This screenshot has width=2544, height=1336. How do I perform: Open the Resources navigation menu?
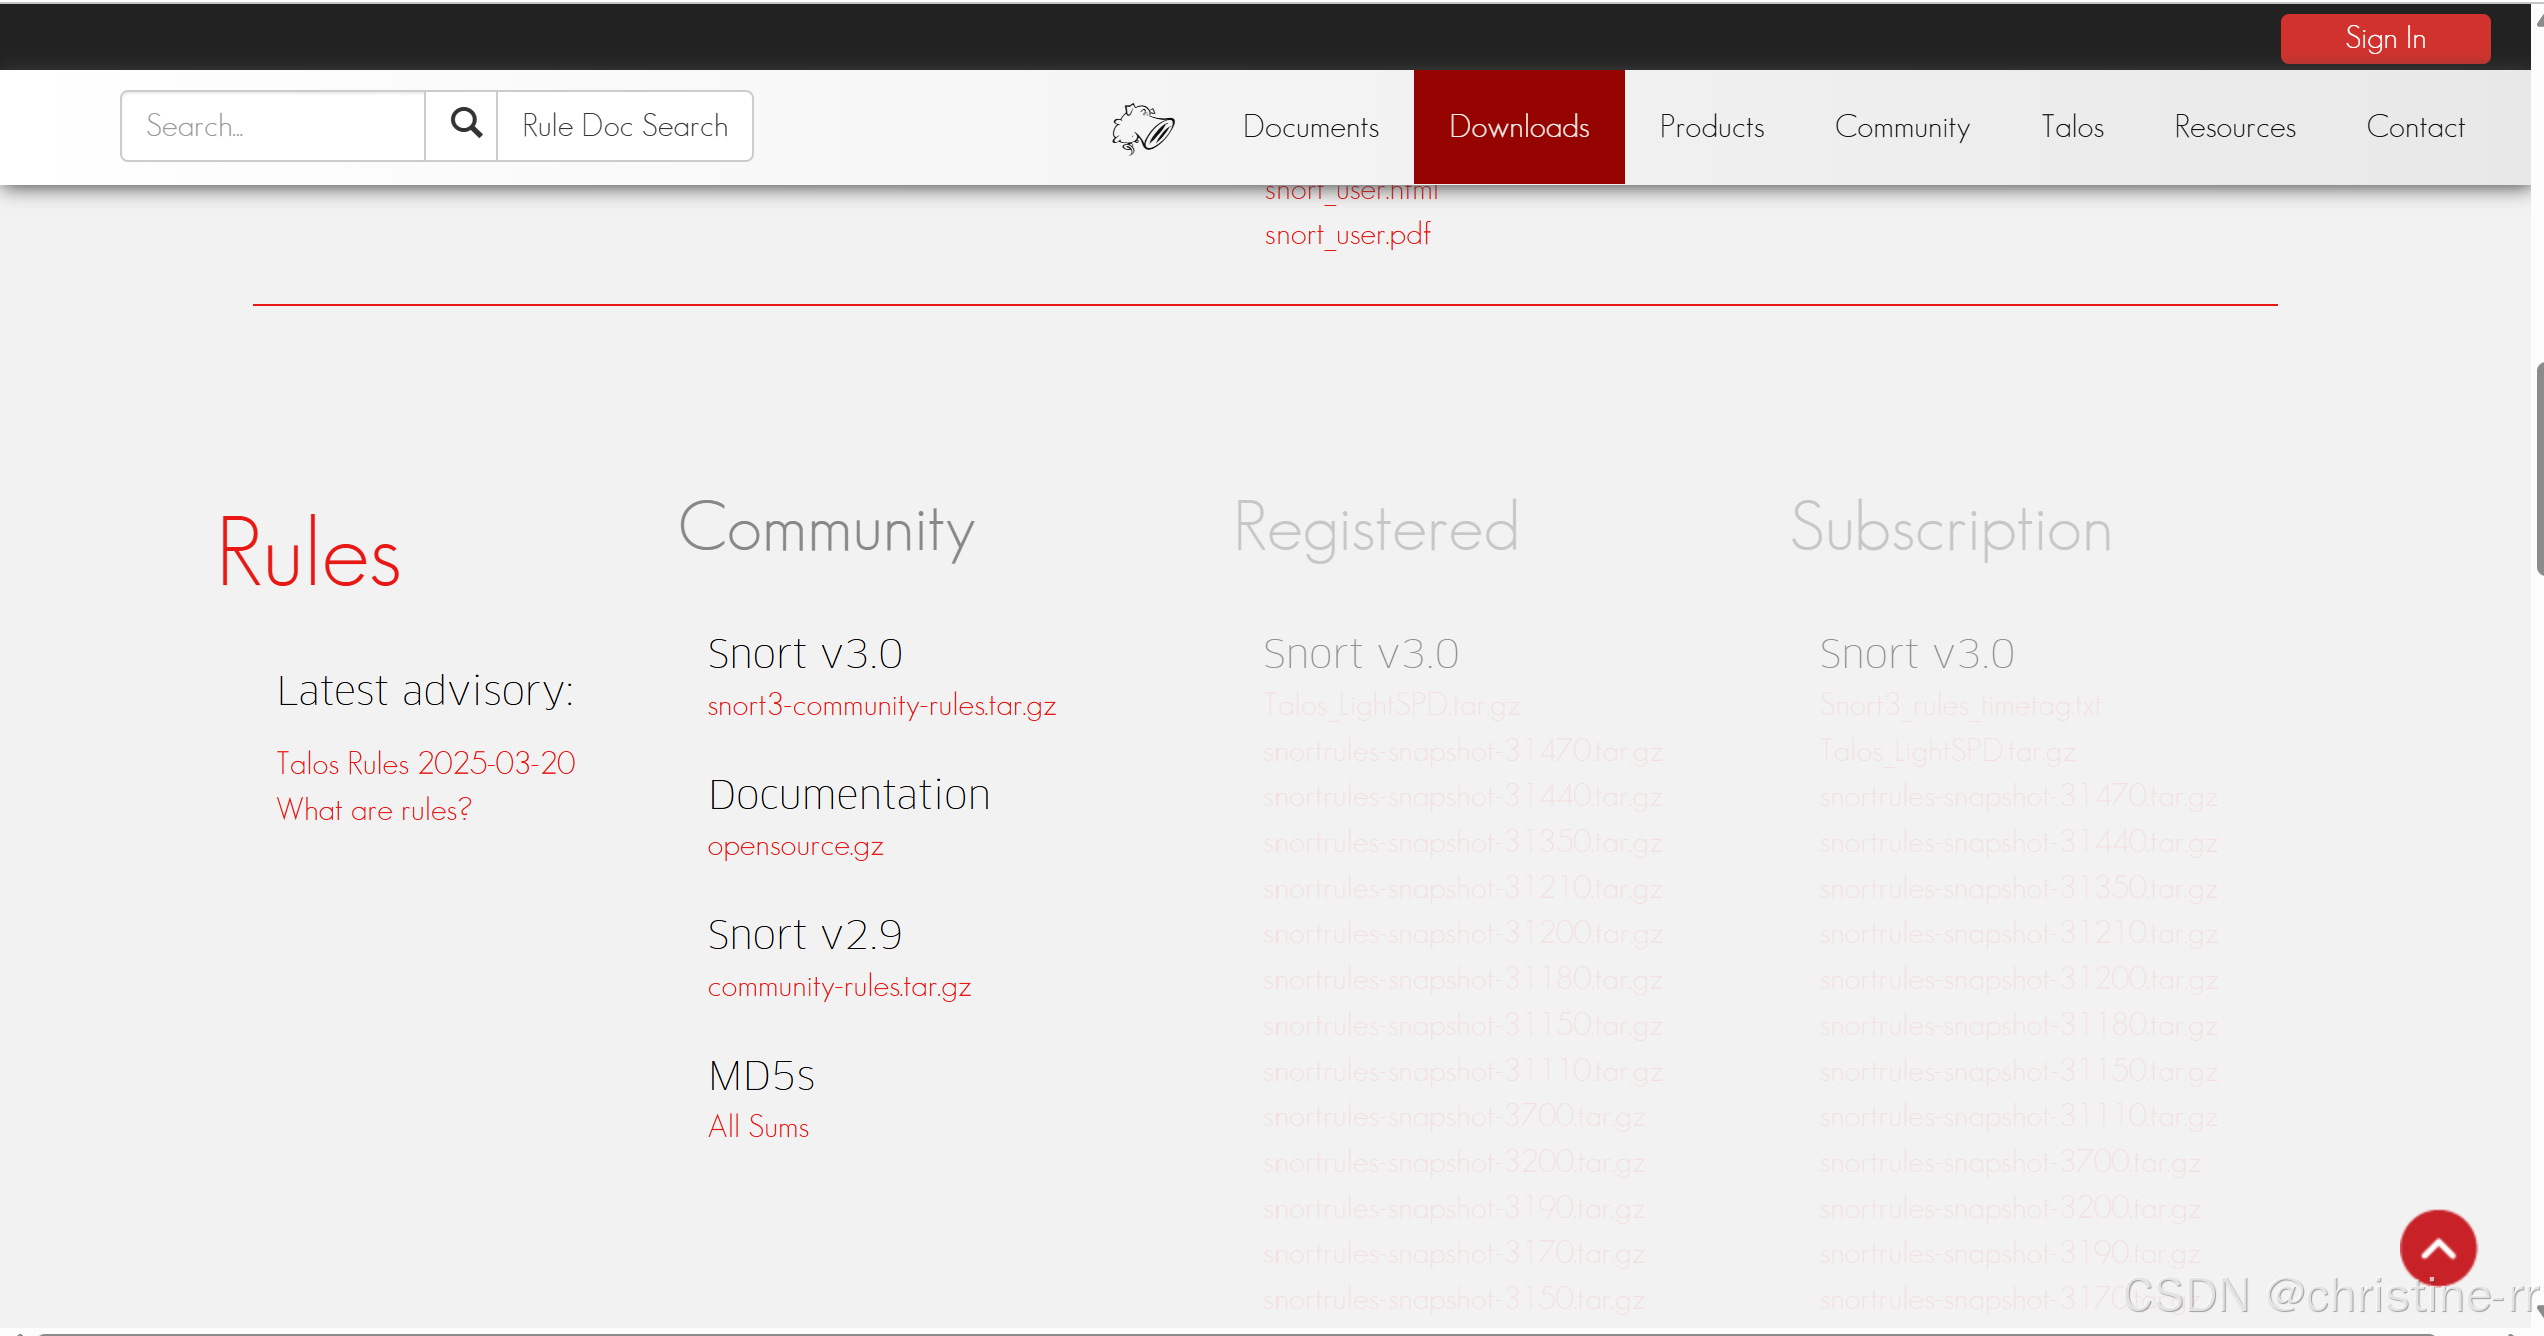coord(2234,127)
